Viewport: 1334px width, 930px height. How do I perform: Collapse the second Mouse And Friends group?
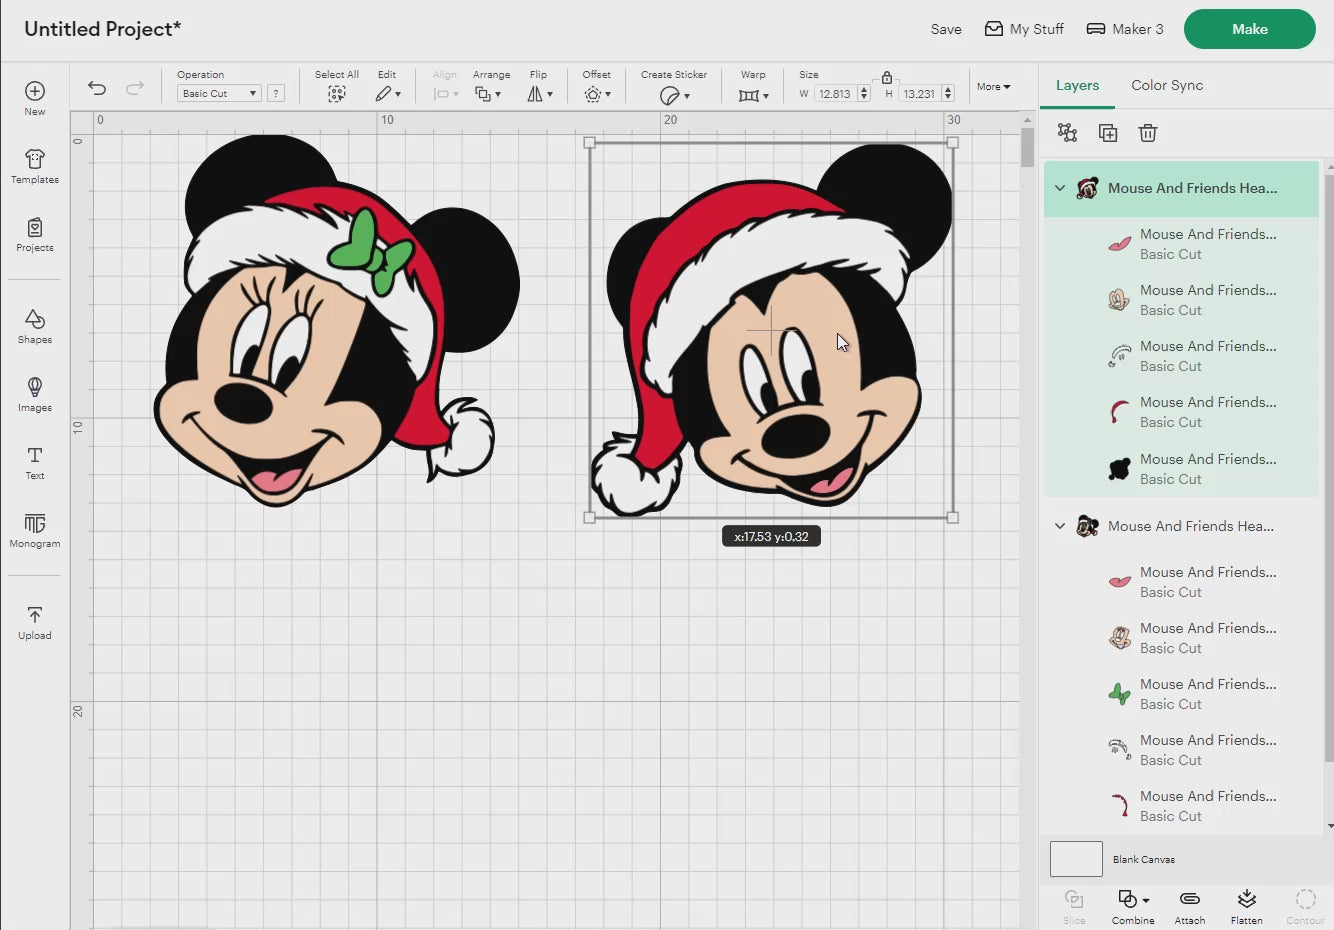click(1060, 526)
